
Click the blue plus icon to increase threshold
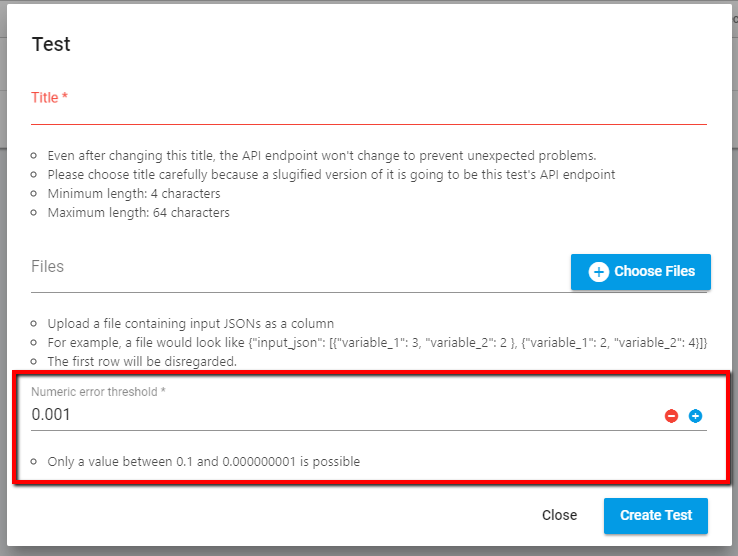click(695, 416)
